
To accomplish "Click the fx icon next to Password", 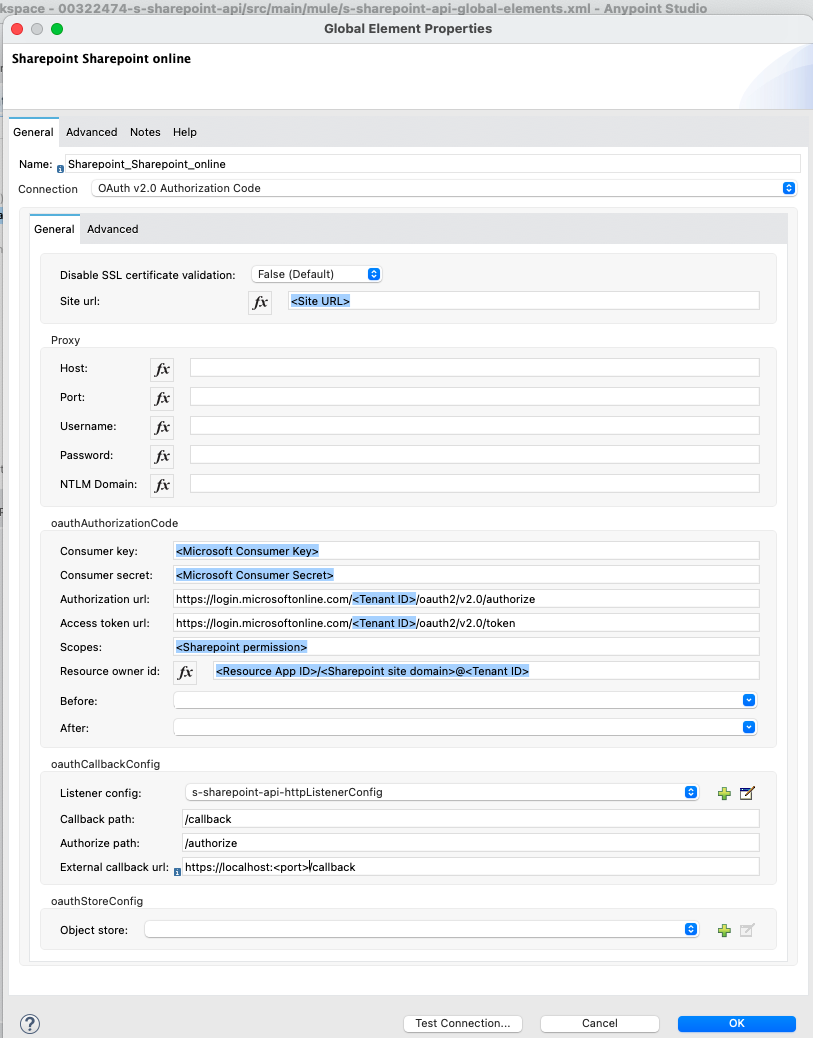I will pyautogui.click(x=162, y=456).
